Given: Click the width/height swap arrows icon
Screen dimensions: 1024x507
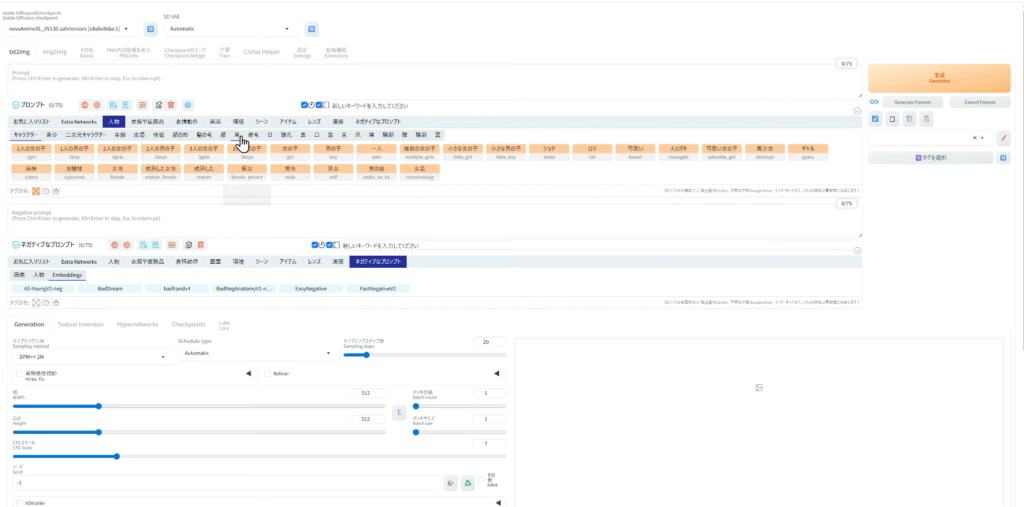Looking at the screenshot, I should tap(399, 412).
